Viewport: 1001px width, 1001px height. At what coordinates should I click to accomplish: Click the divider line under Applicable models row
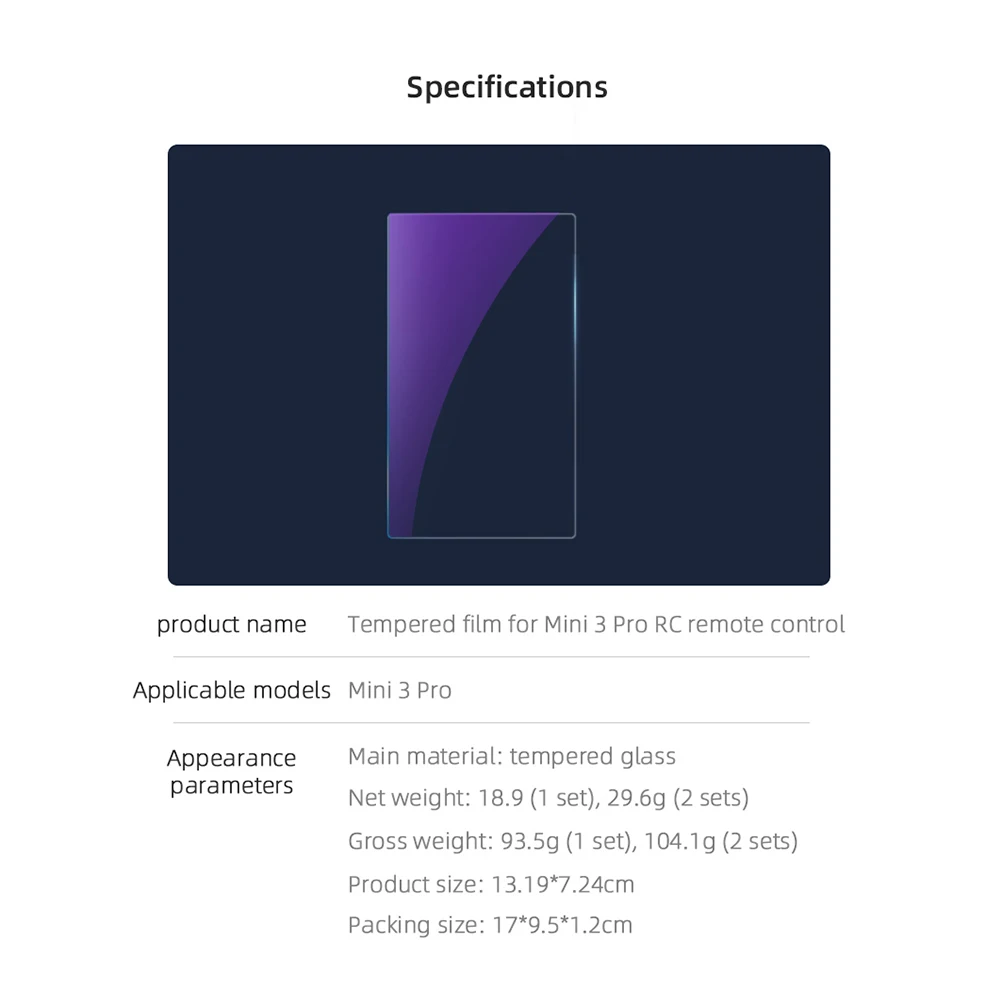(x=490, y=722)
